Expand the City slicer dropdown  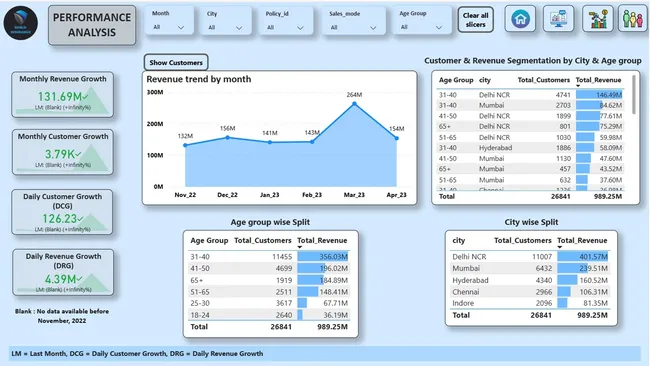[239, 28]
